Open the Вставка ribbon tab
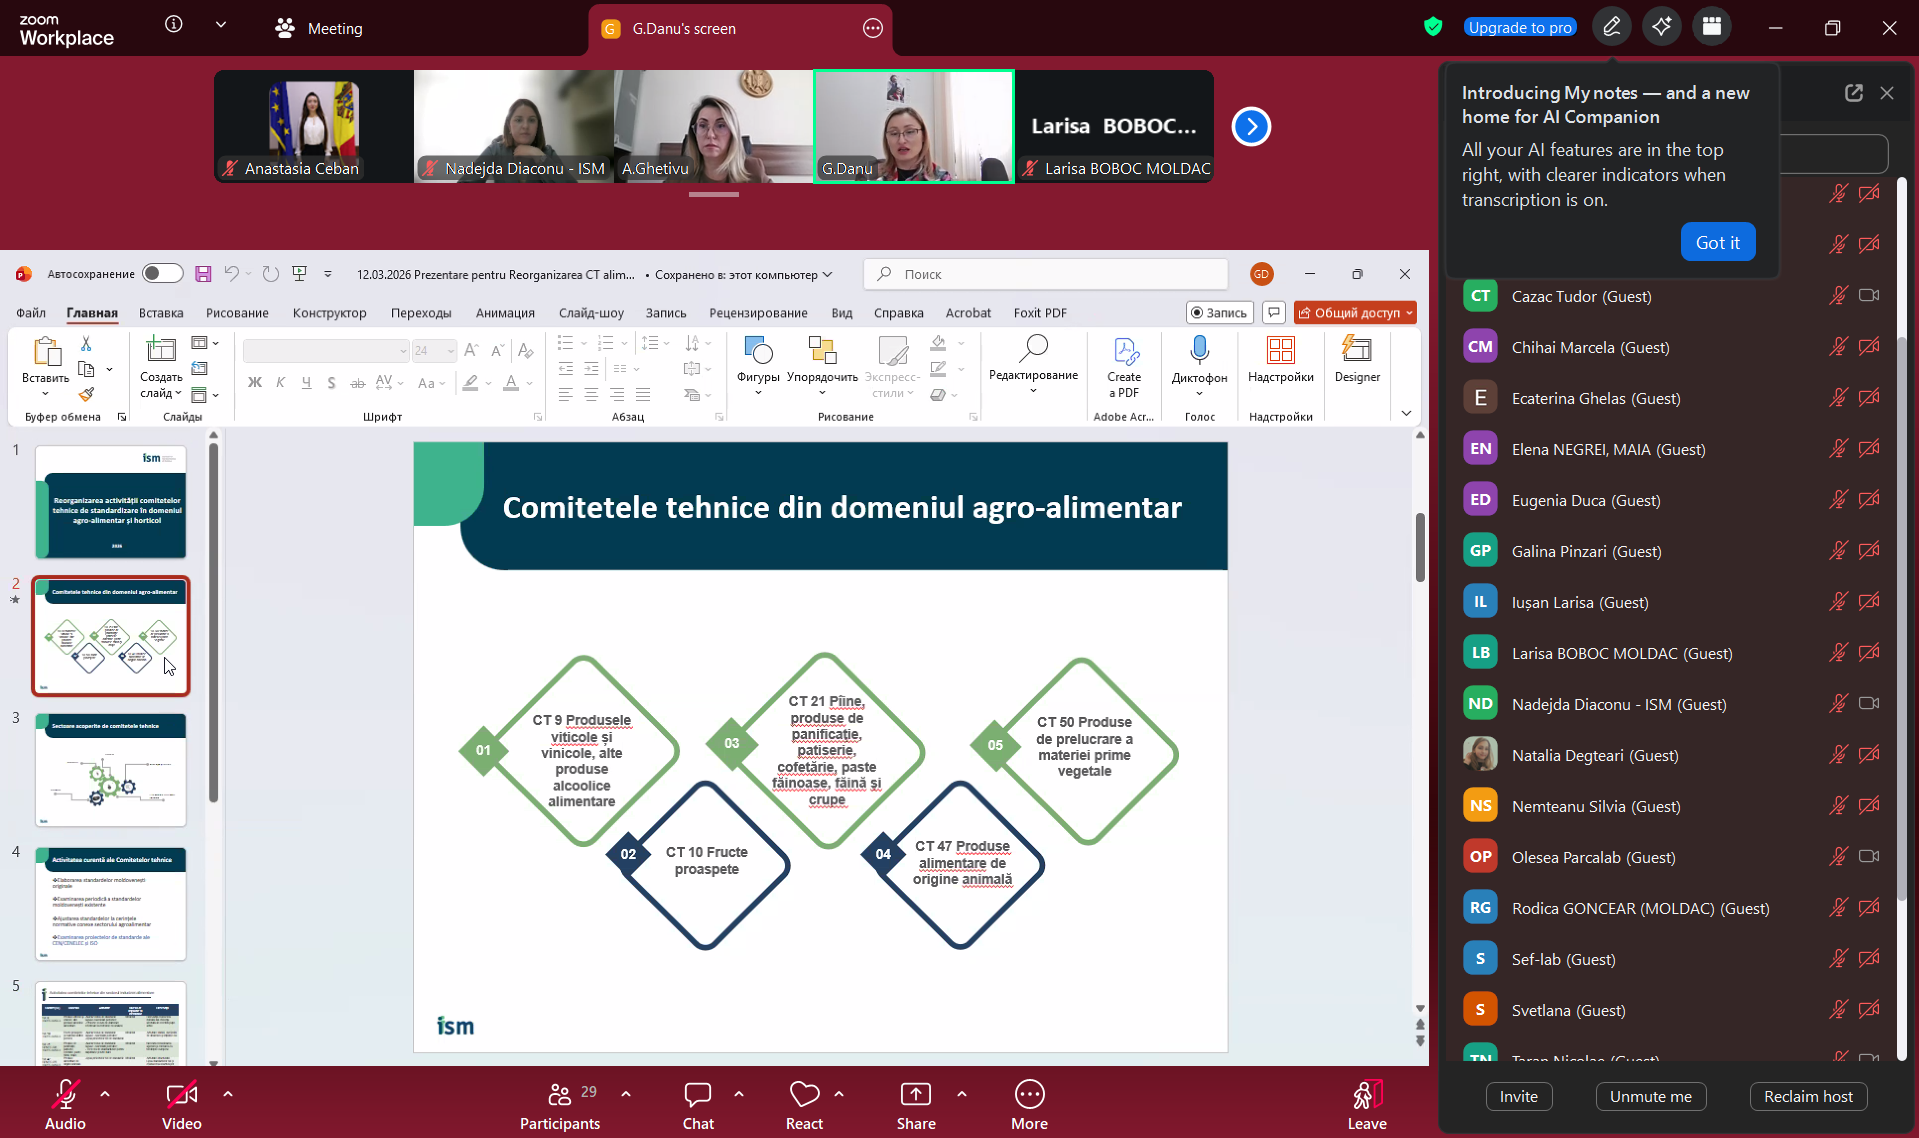Image resolution: width=1919 pixels, height=1138 pixels. (161, 313)
